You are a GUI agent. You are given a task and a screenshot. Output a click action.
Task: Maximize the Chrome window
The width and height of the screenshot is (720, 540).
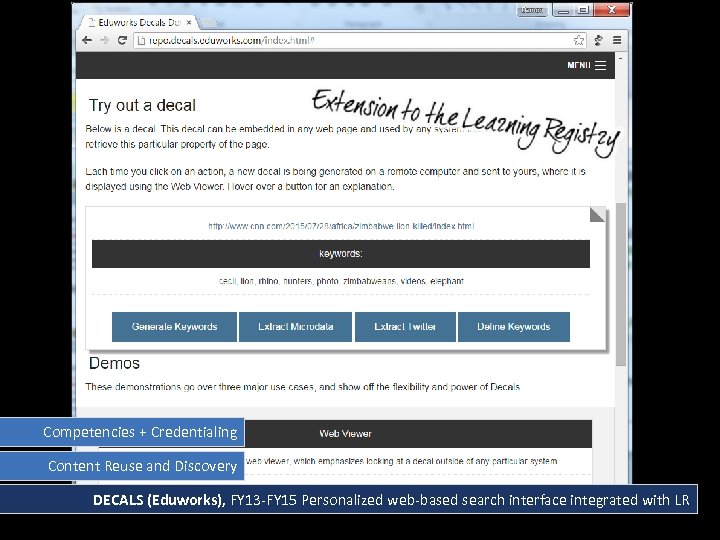583,10
